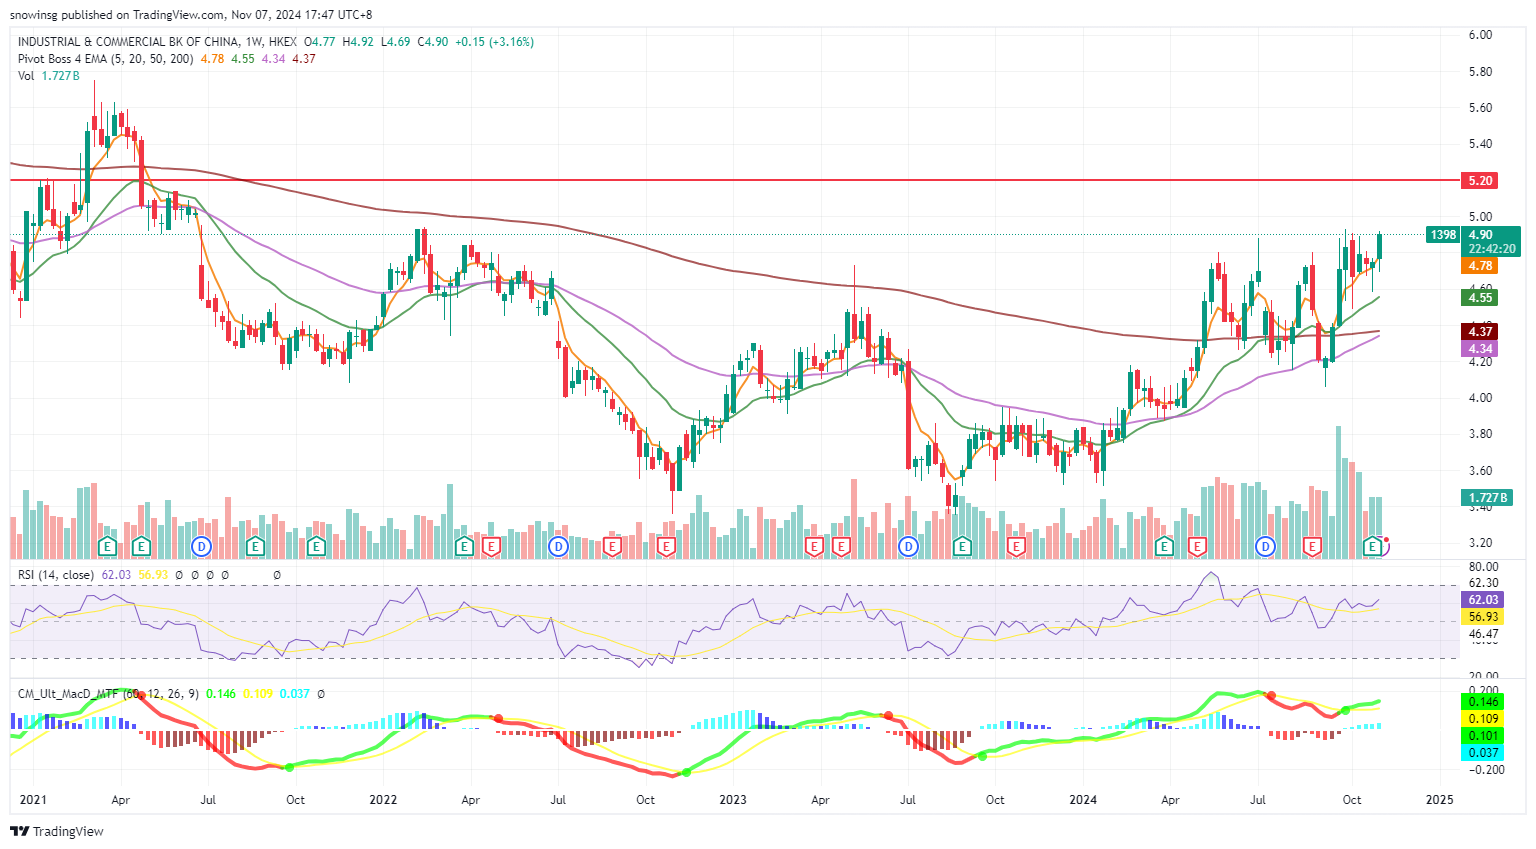Click the latest green earnings marker after Oct 2024
This screenshot has width=1536, height=849.
coord(1374,546)
